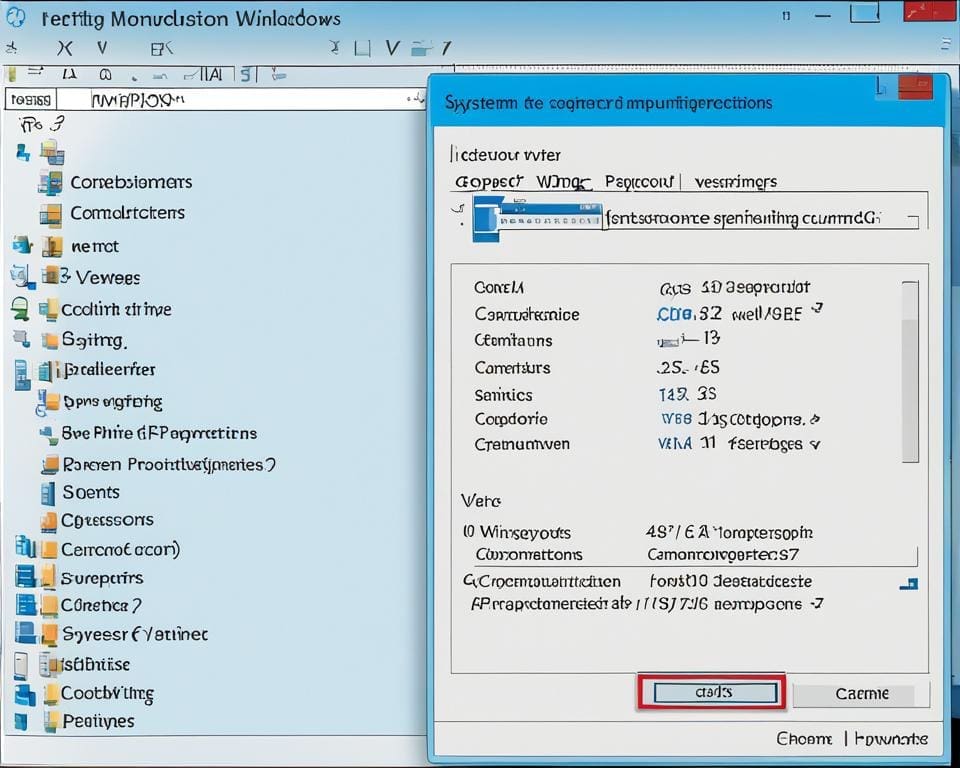Viewport: 960px width, 768px height.
Task: Click the blue folder-like icon in top toolbar
Action: click(421, 48)
